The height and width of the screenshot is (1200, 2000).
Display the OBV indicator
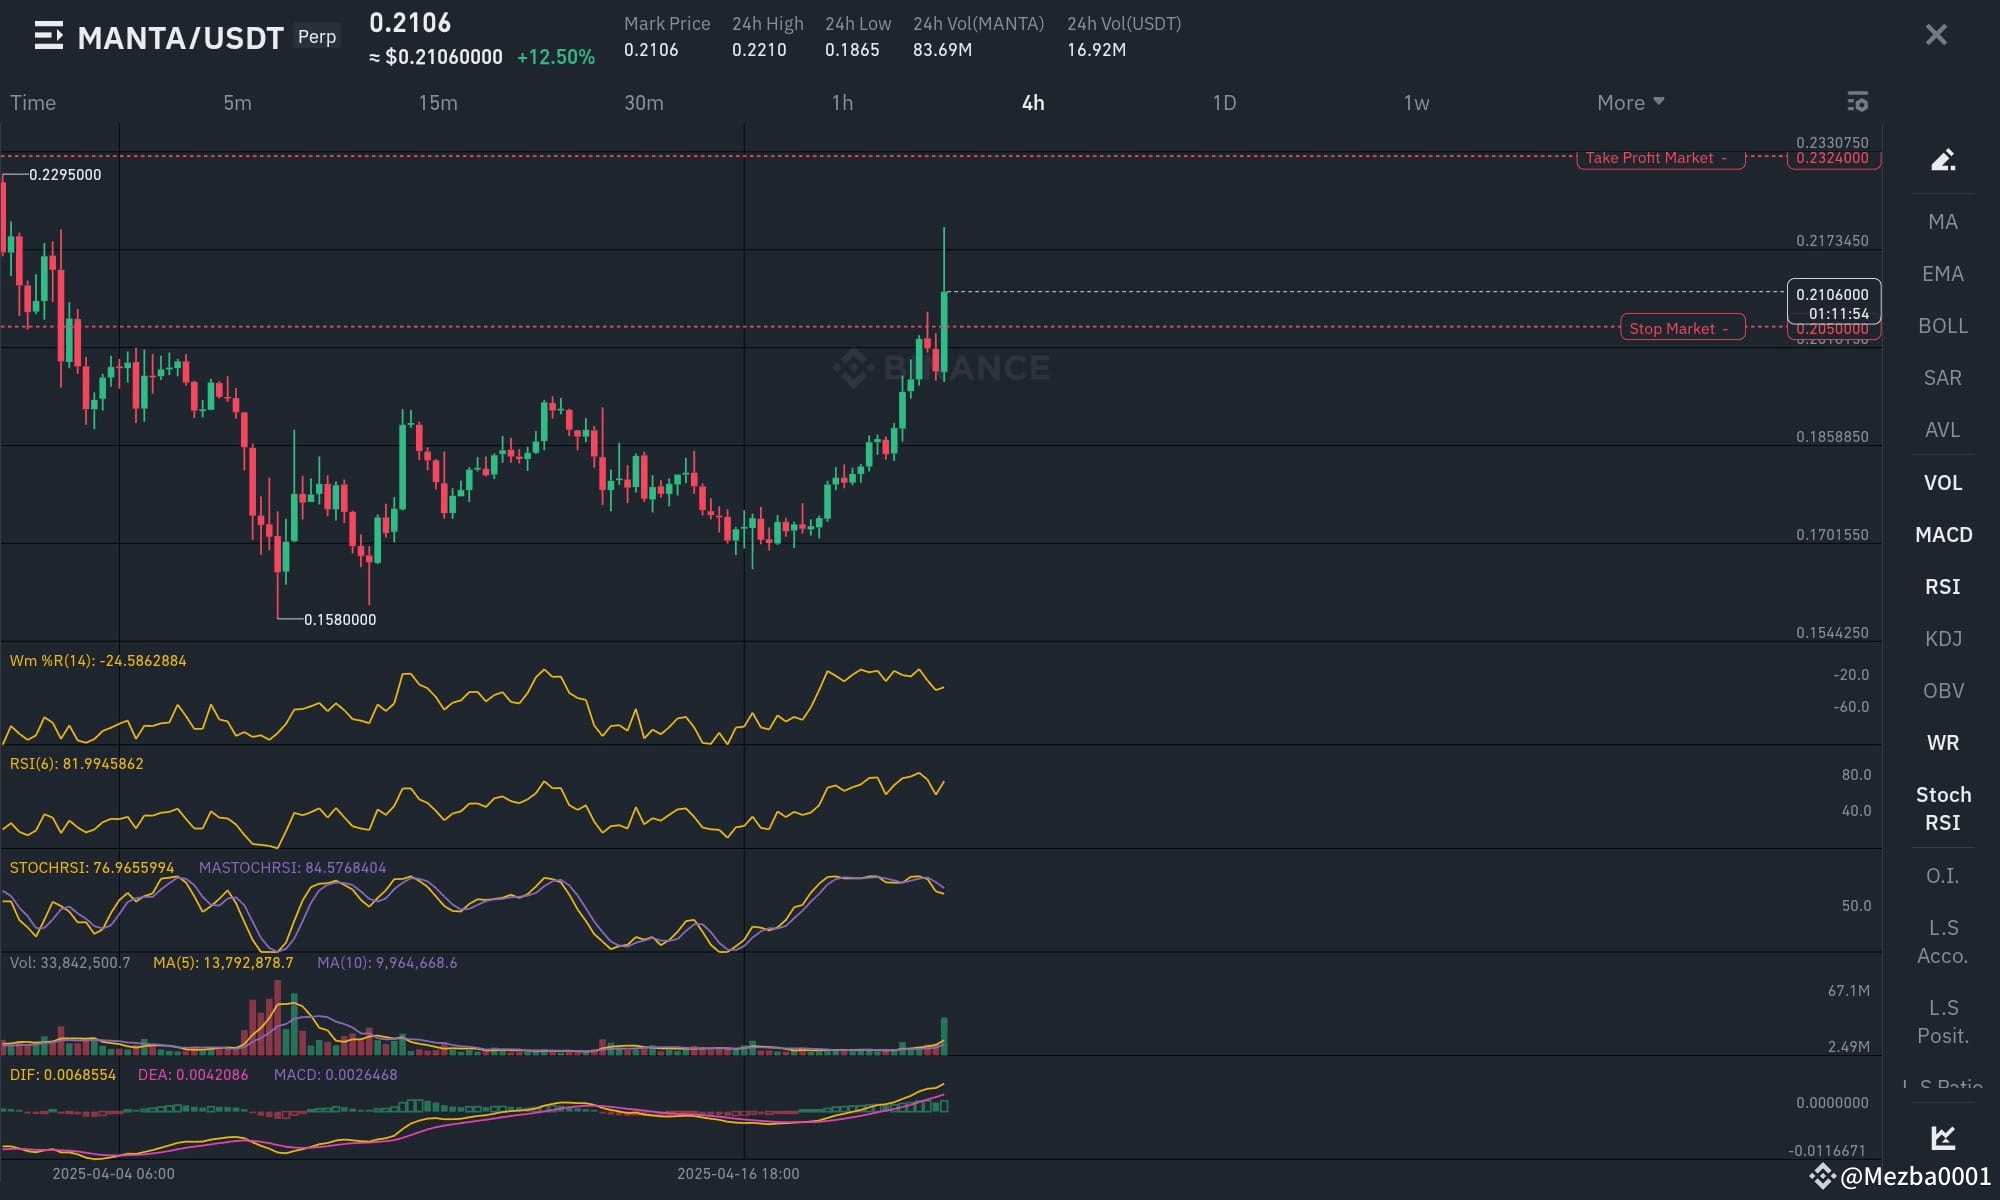[1941, 690]
